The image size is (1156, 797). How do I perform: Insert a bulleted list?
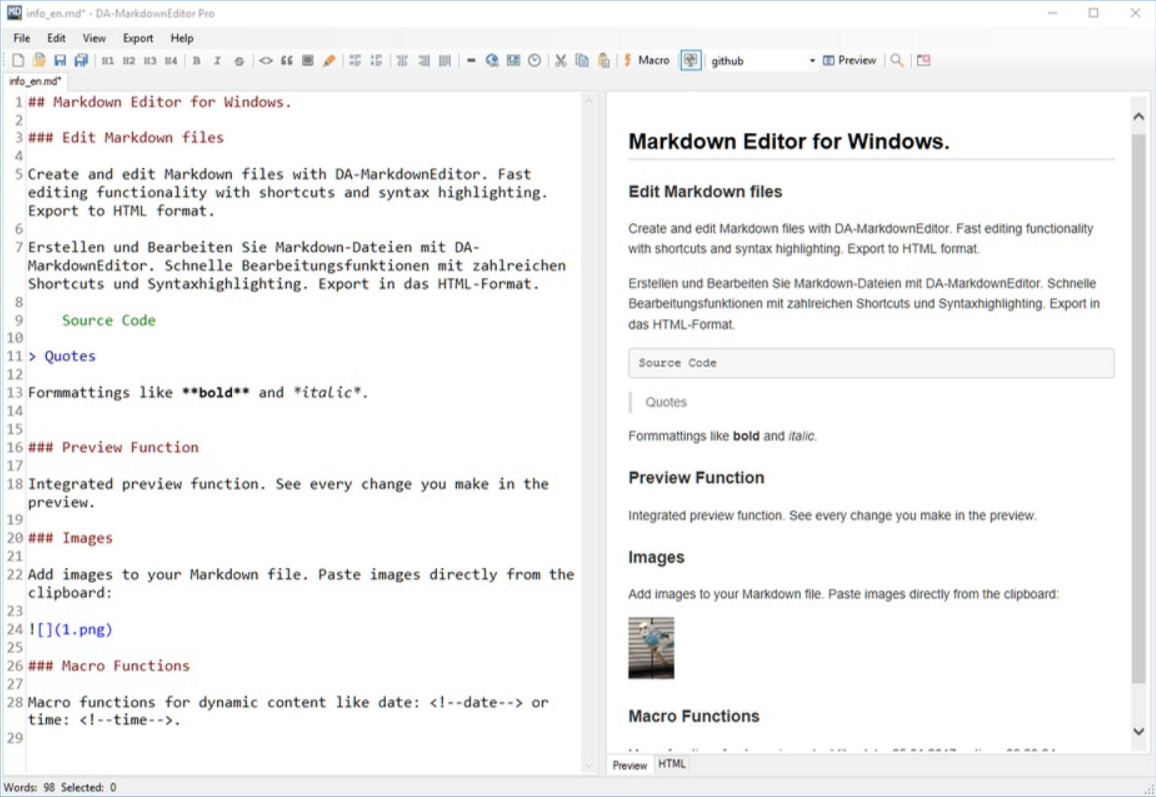coord(355,60)
